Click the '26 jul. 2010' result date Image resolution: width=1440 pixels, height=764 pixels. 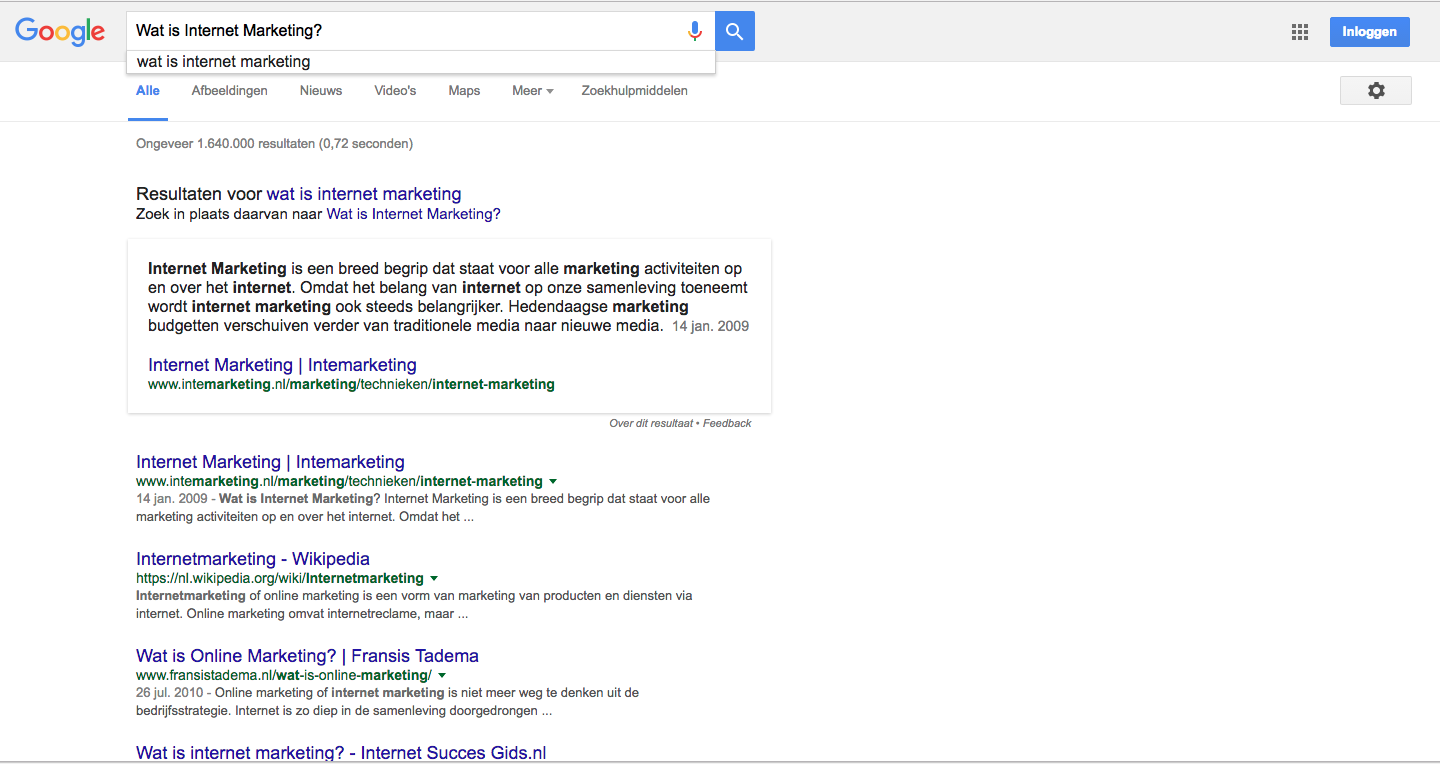point(169,692)
